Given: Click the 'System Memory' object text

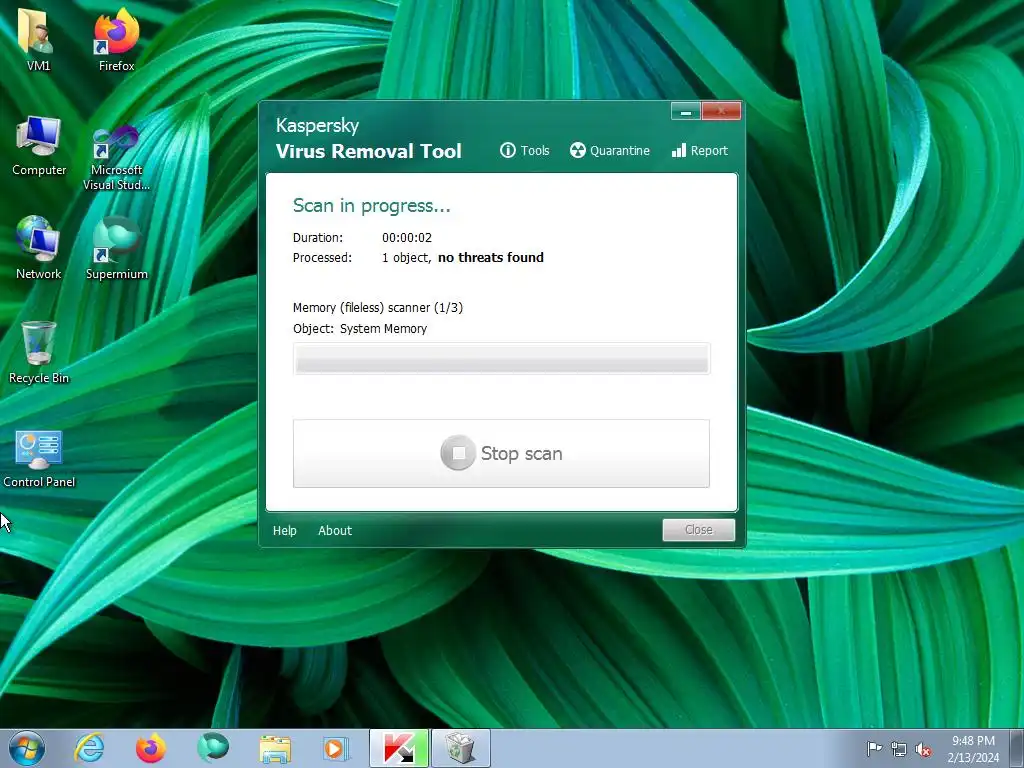Looking at the screenshot, I should pyautogui.click(x=383, y=328).
